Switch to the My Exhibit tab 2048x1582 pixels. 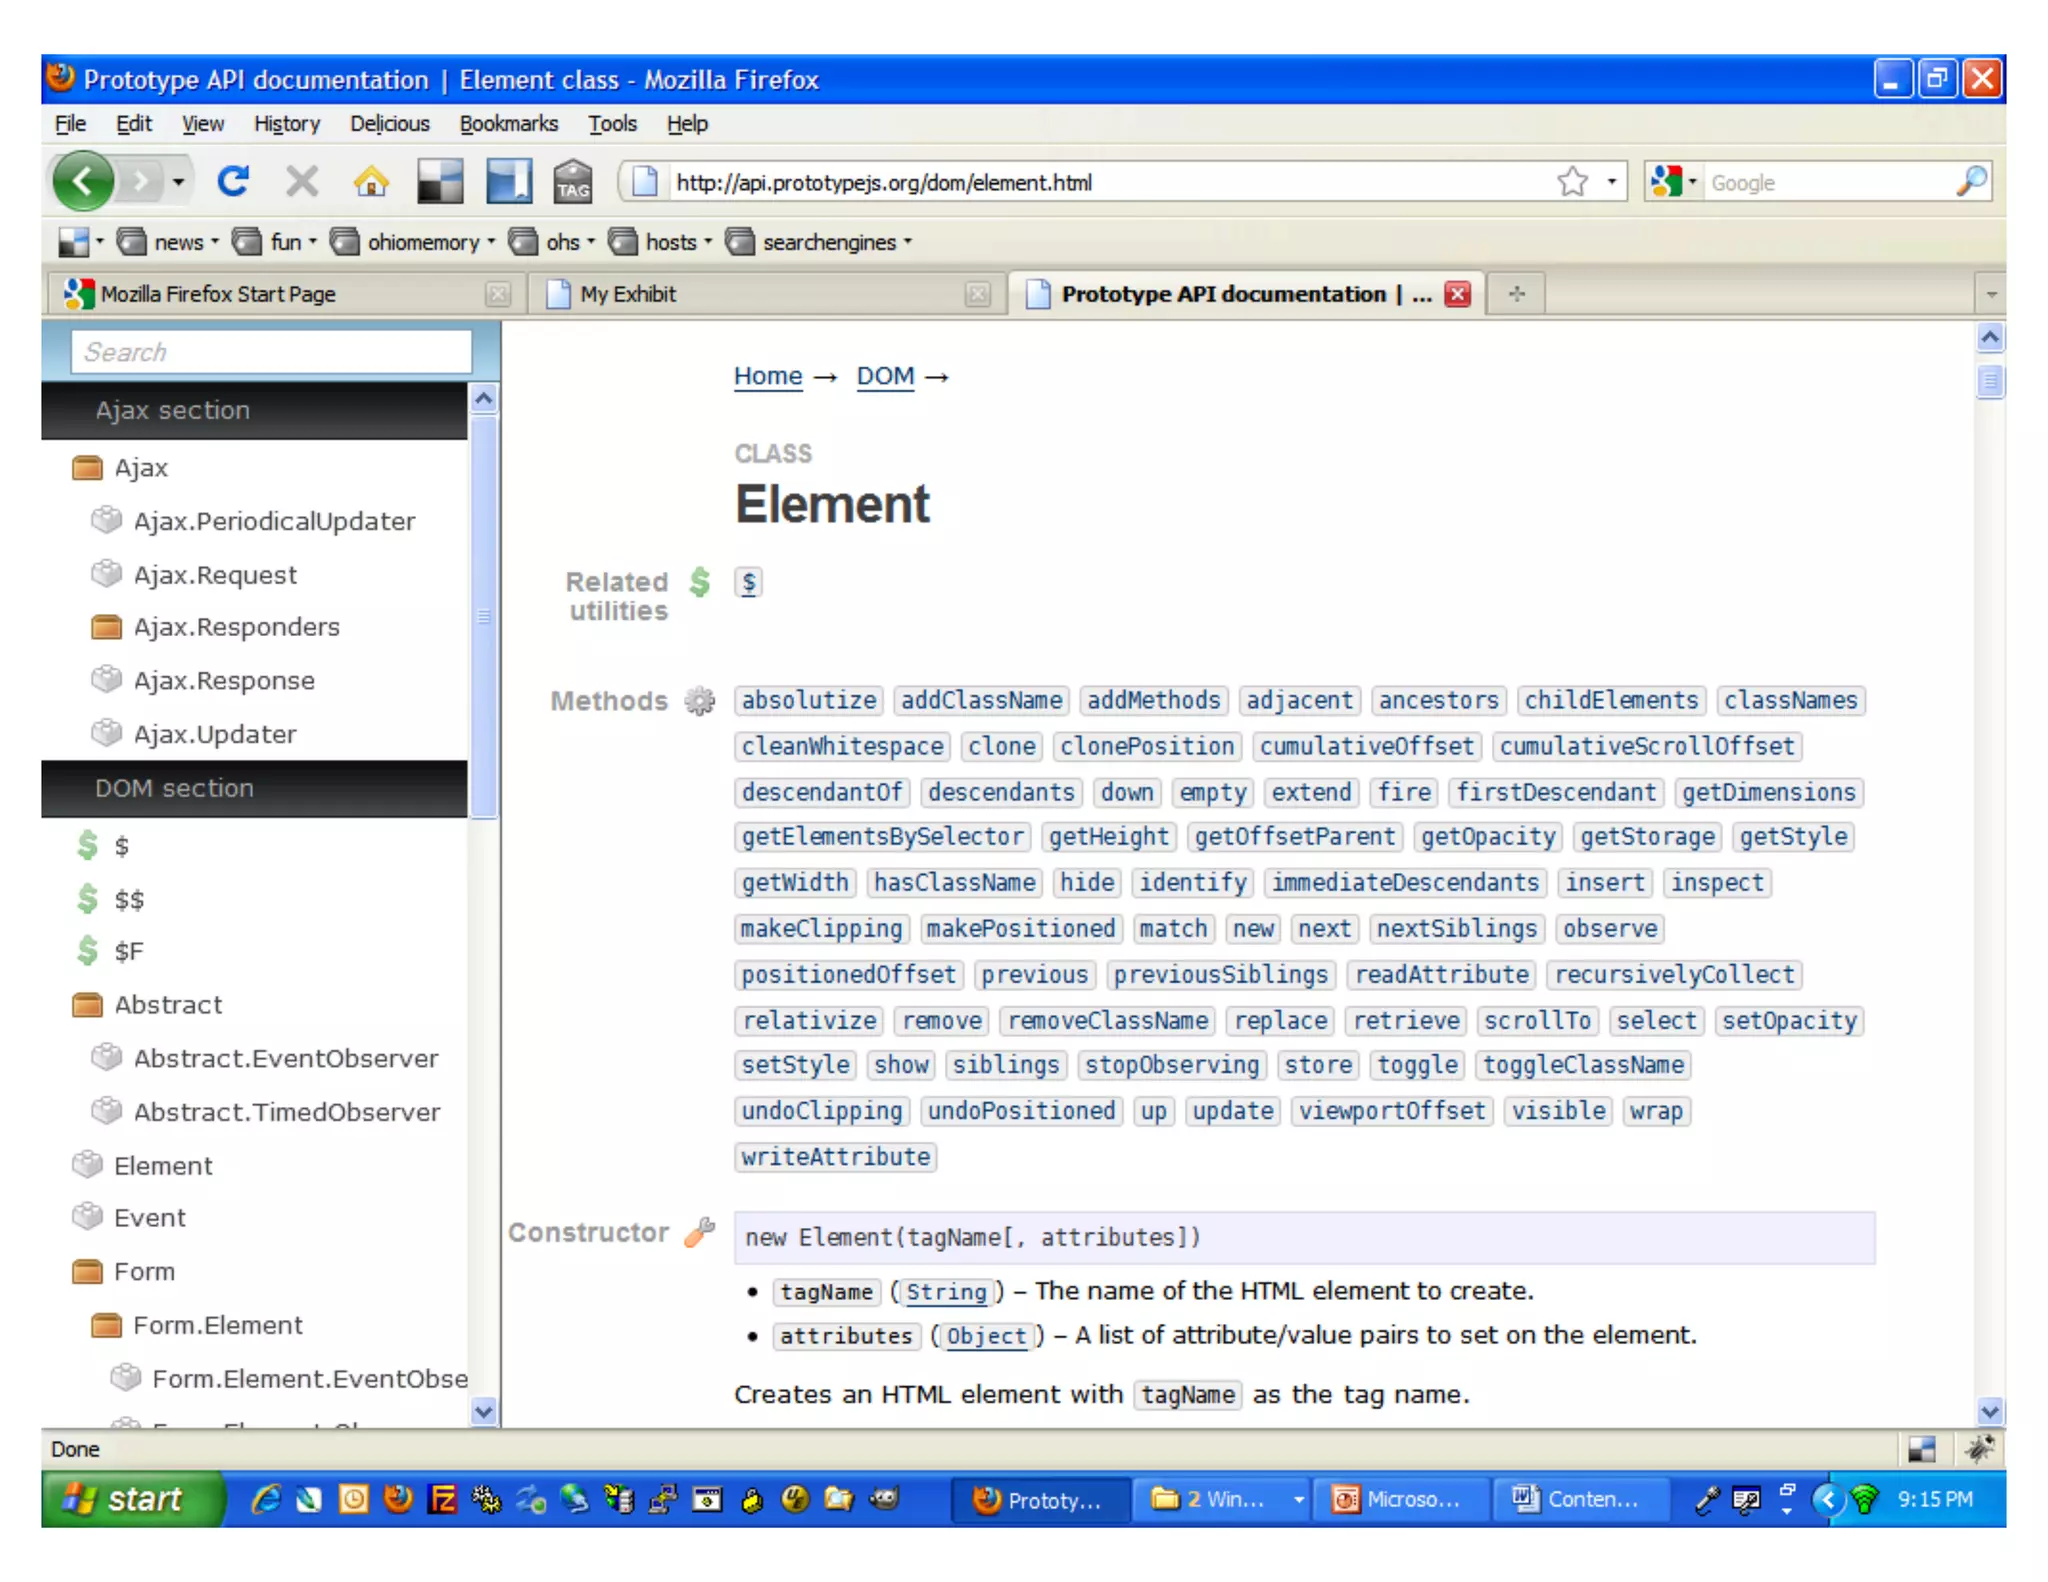[x=628, y=294]
